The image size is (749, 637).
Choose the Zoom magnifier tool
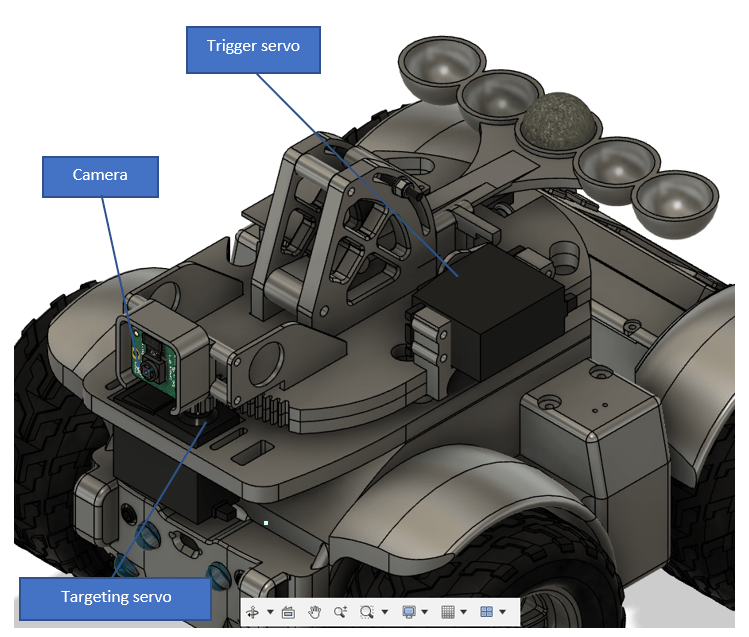tap(340, 612)
